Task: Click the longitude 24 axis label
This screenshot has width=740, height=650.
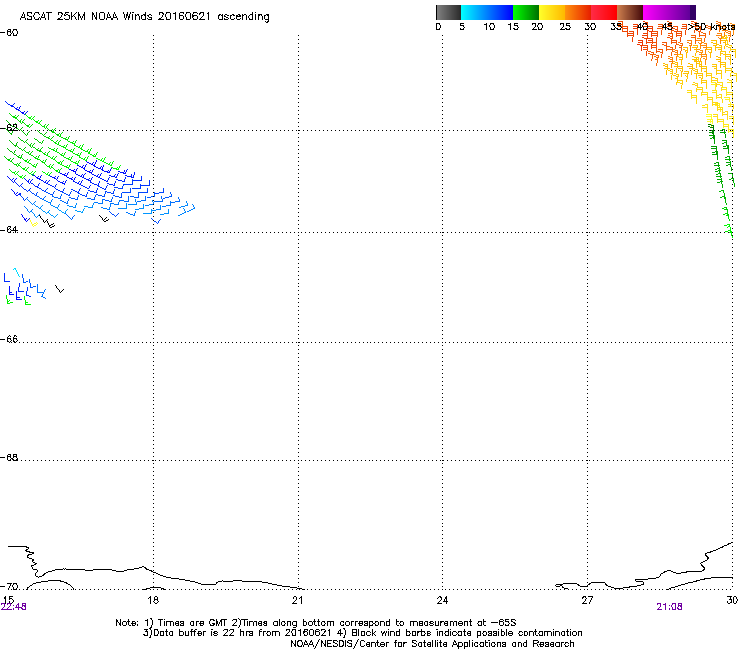Action: click(x=442, y=600)
